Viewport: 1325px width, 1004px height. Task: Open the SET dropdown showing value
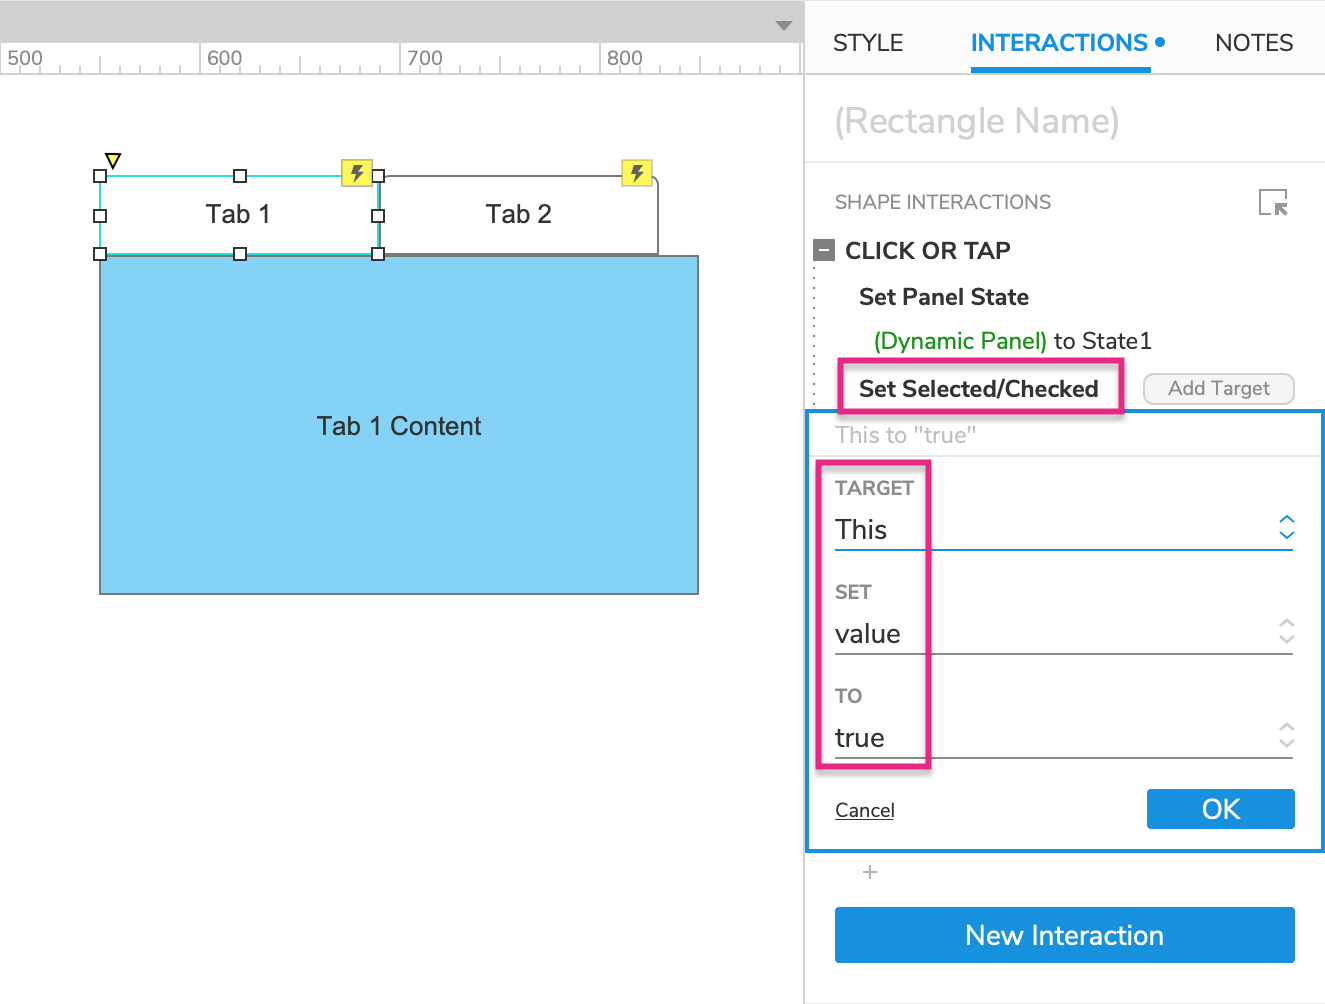pyautogui.click(x=1063, y=633)
